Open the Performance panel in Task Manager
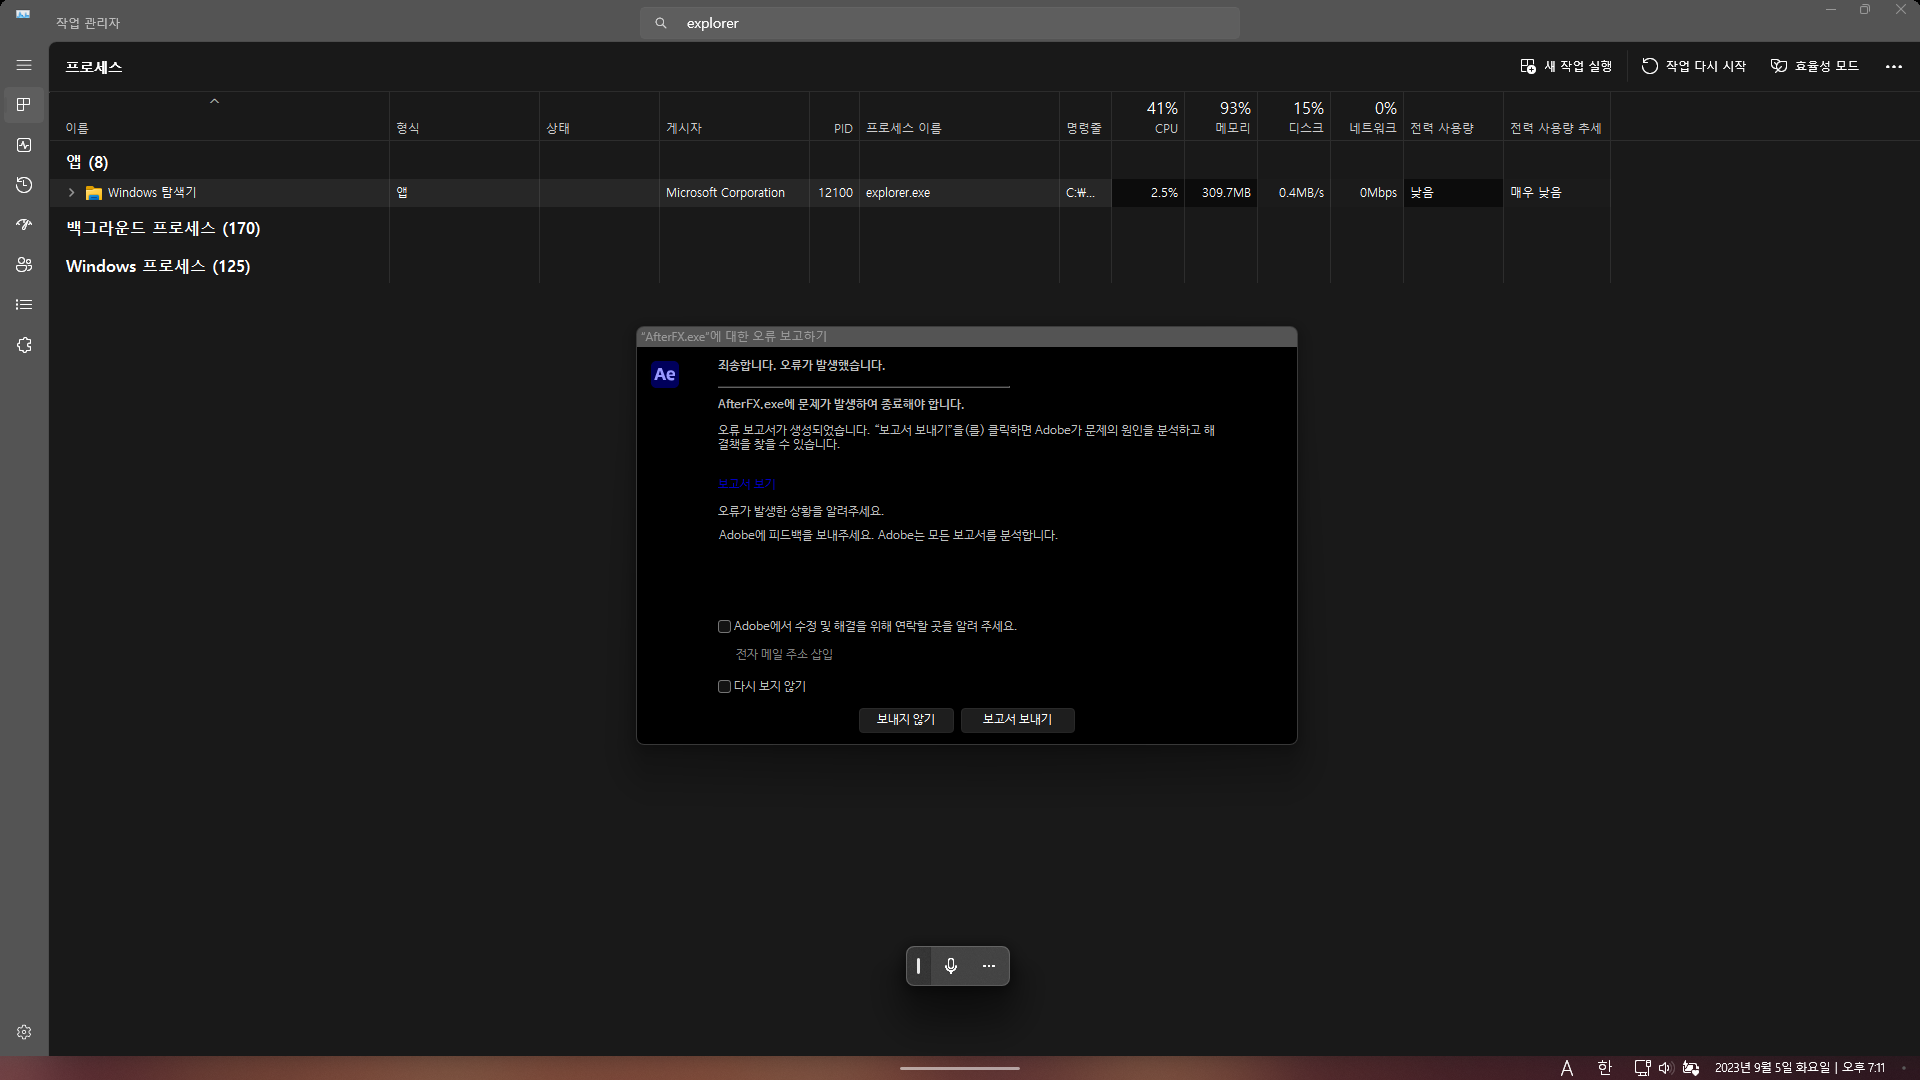Image resolution: width=1920 pixels, height=1080 pixels. click(x=23, y=145)
